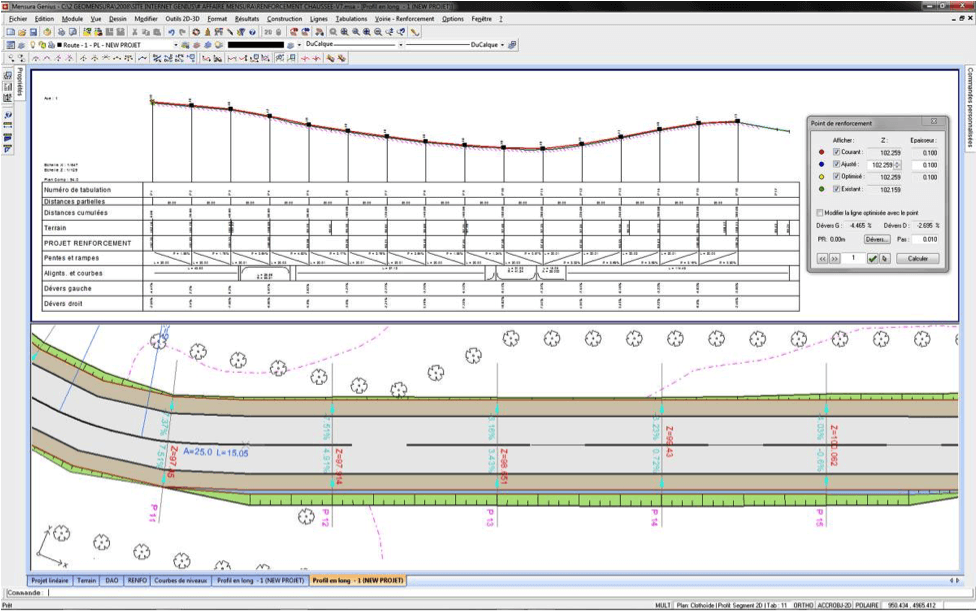Expand the DuCalque line type dropdown
Image resolution: width=977 pixels, height=611 pixels.
[401, 45]
